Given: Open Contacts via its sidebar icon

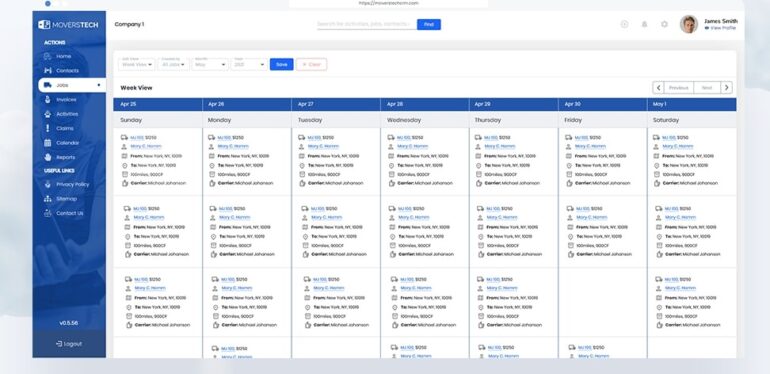Looking at the screenshot, I should coord(48,71).
